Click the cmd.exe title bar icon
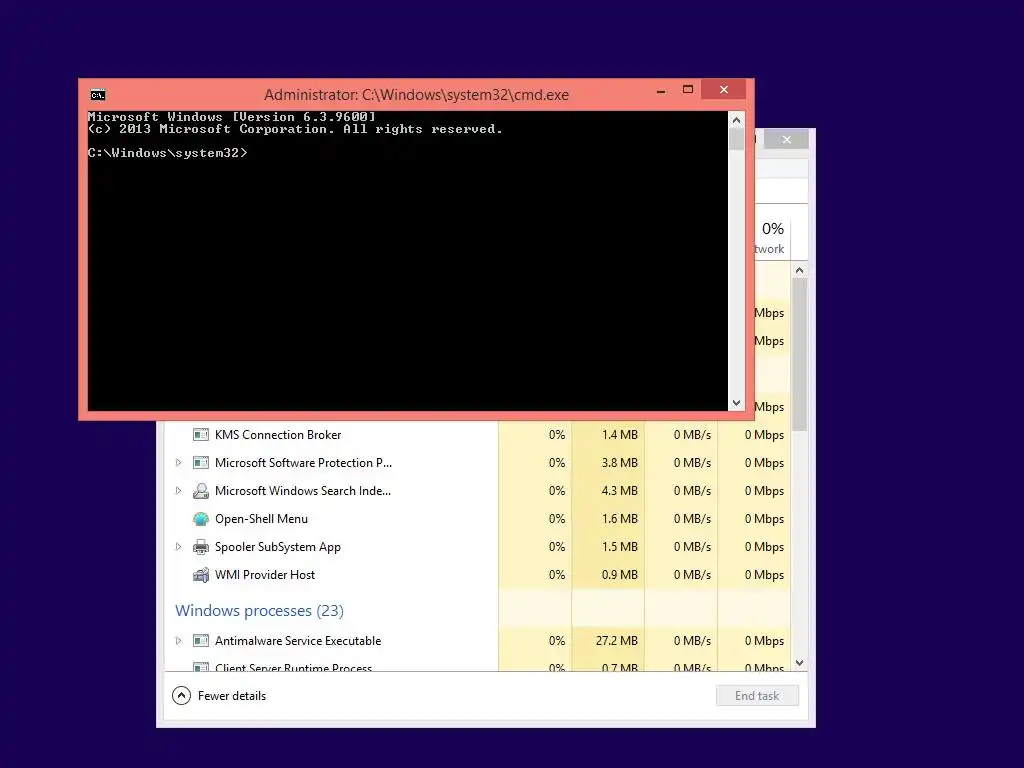Screen dimensions: 1024x768 pos(98,95)
